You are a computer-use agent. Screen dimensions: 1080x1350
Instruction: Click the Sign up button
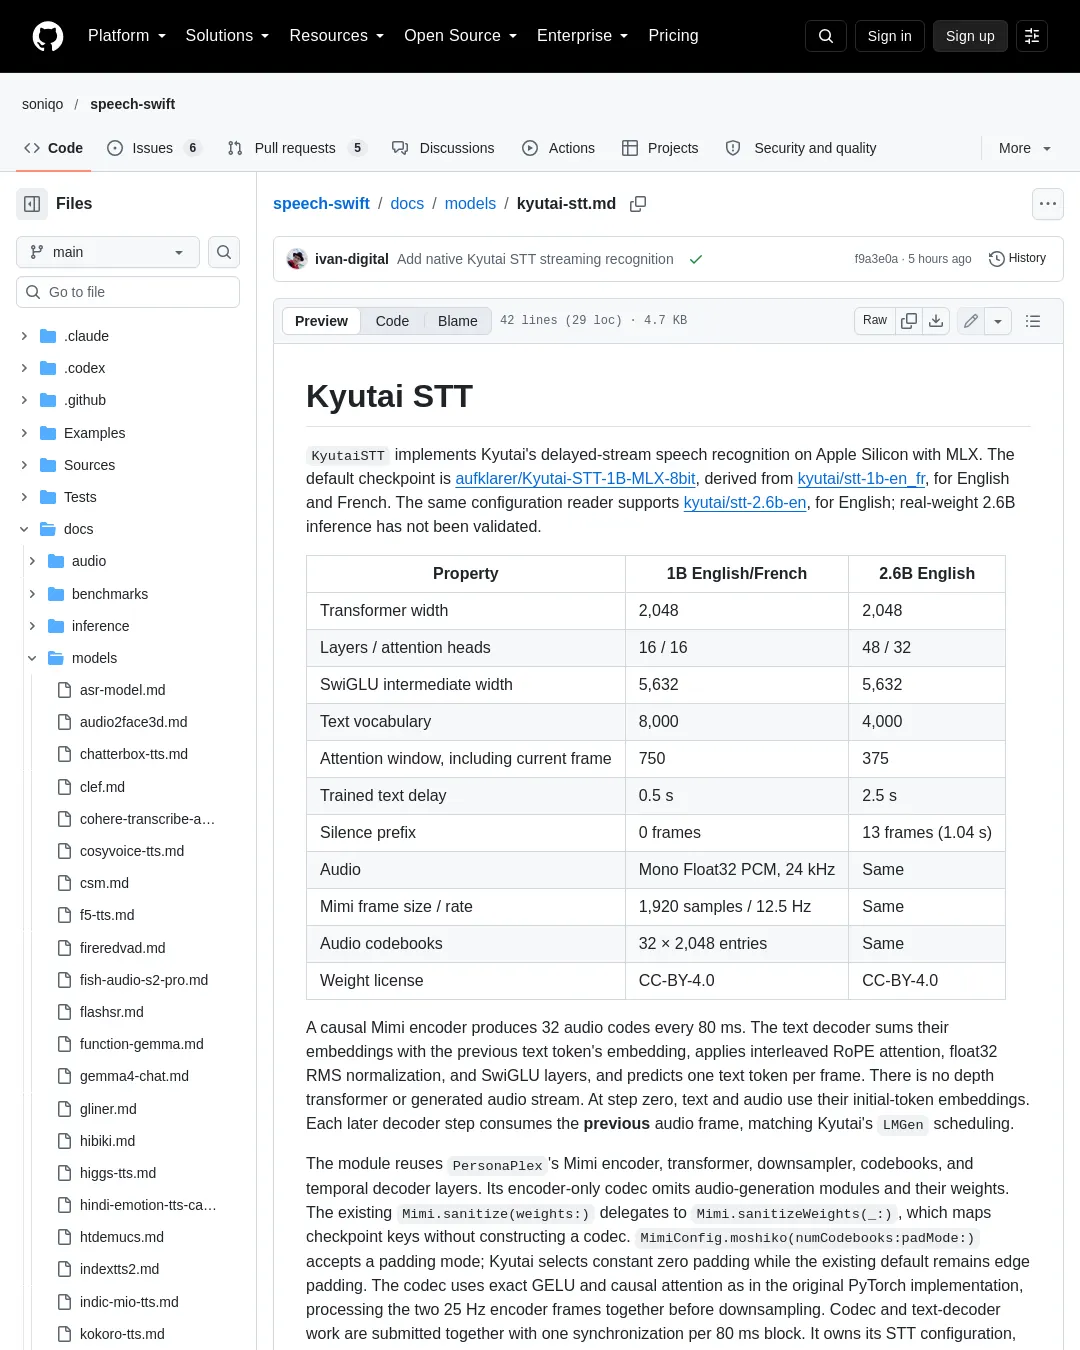970,36
